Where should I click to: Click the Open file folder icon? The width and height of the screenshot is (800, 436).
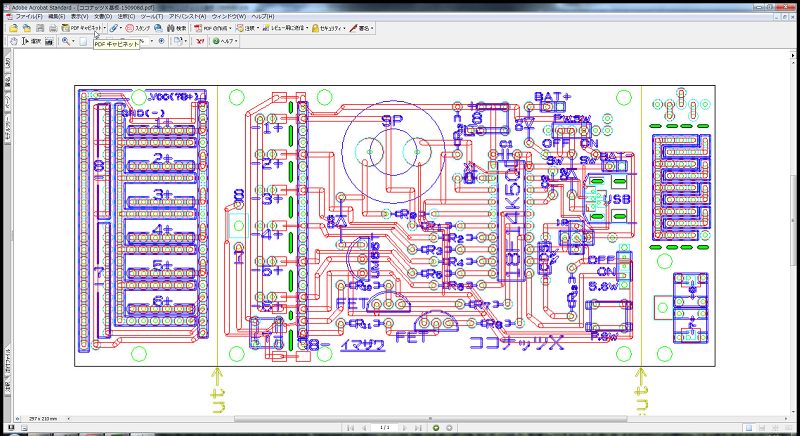(14, 28)
